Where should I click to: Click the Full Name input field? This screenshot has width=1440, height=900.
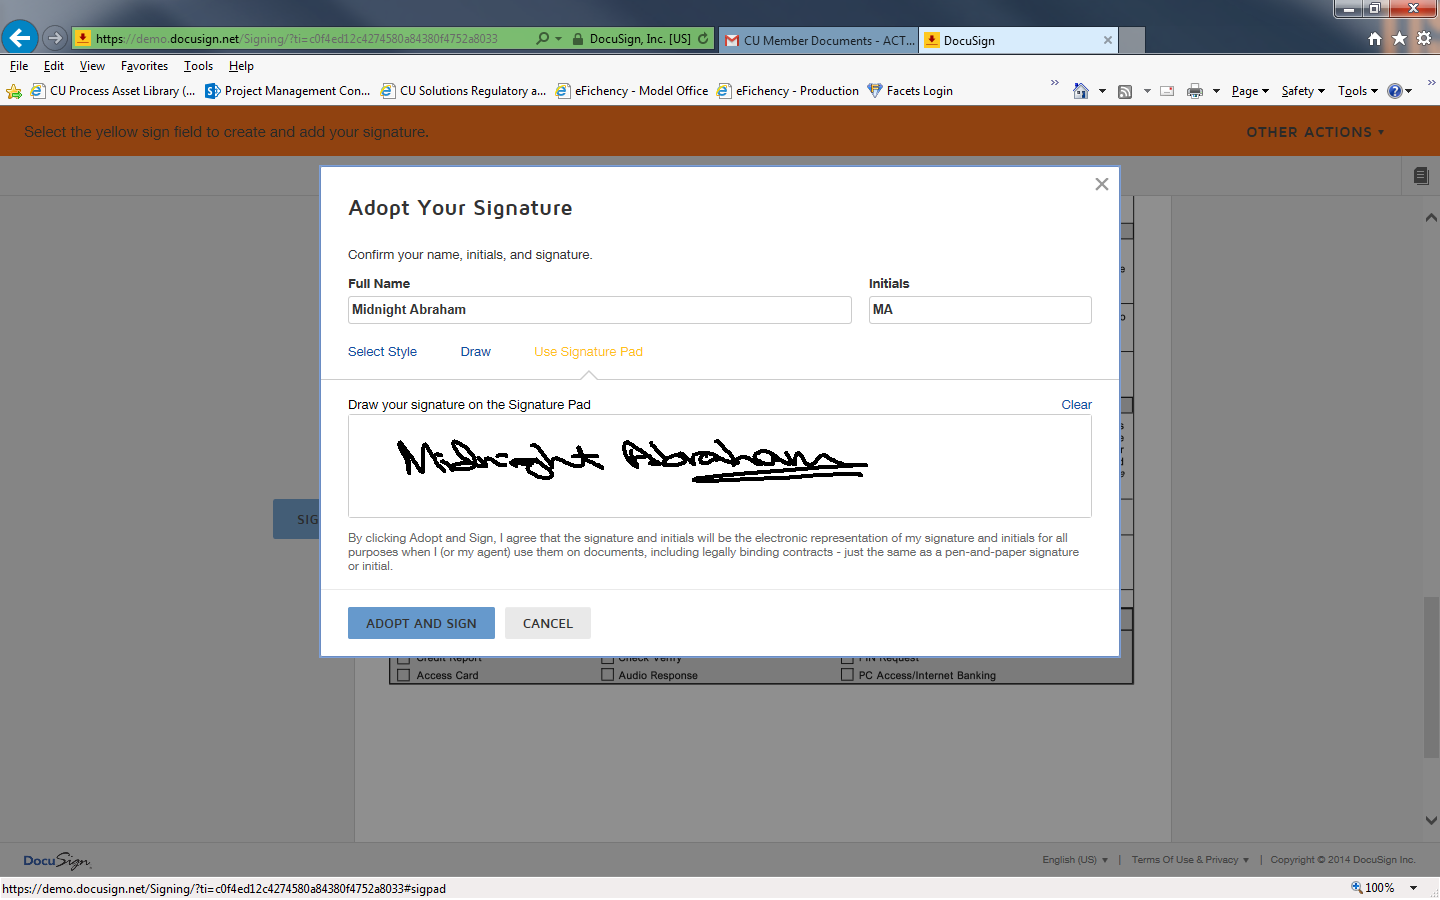(x=600, y=310)
